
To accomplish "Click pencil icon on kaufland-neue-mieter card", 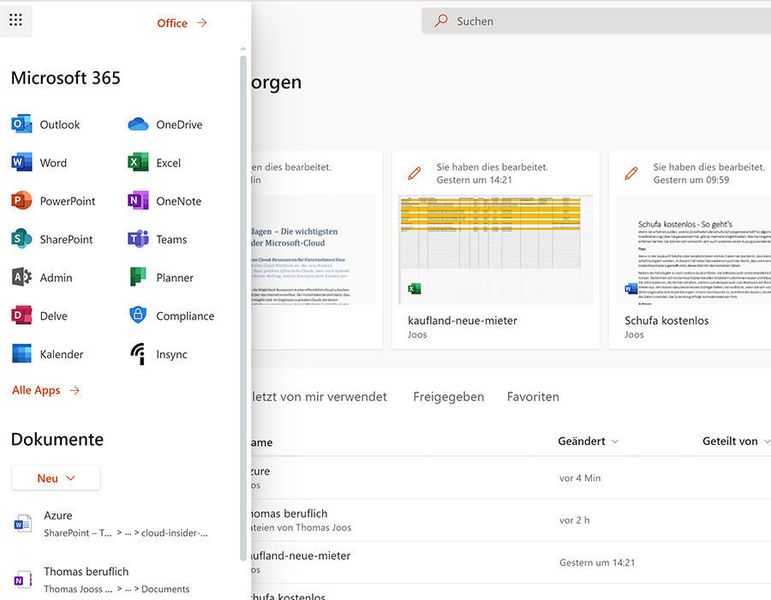I will (x=415, y=173).
